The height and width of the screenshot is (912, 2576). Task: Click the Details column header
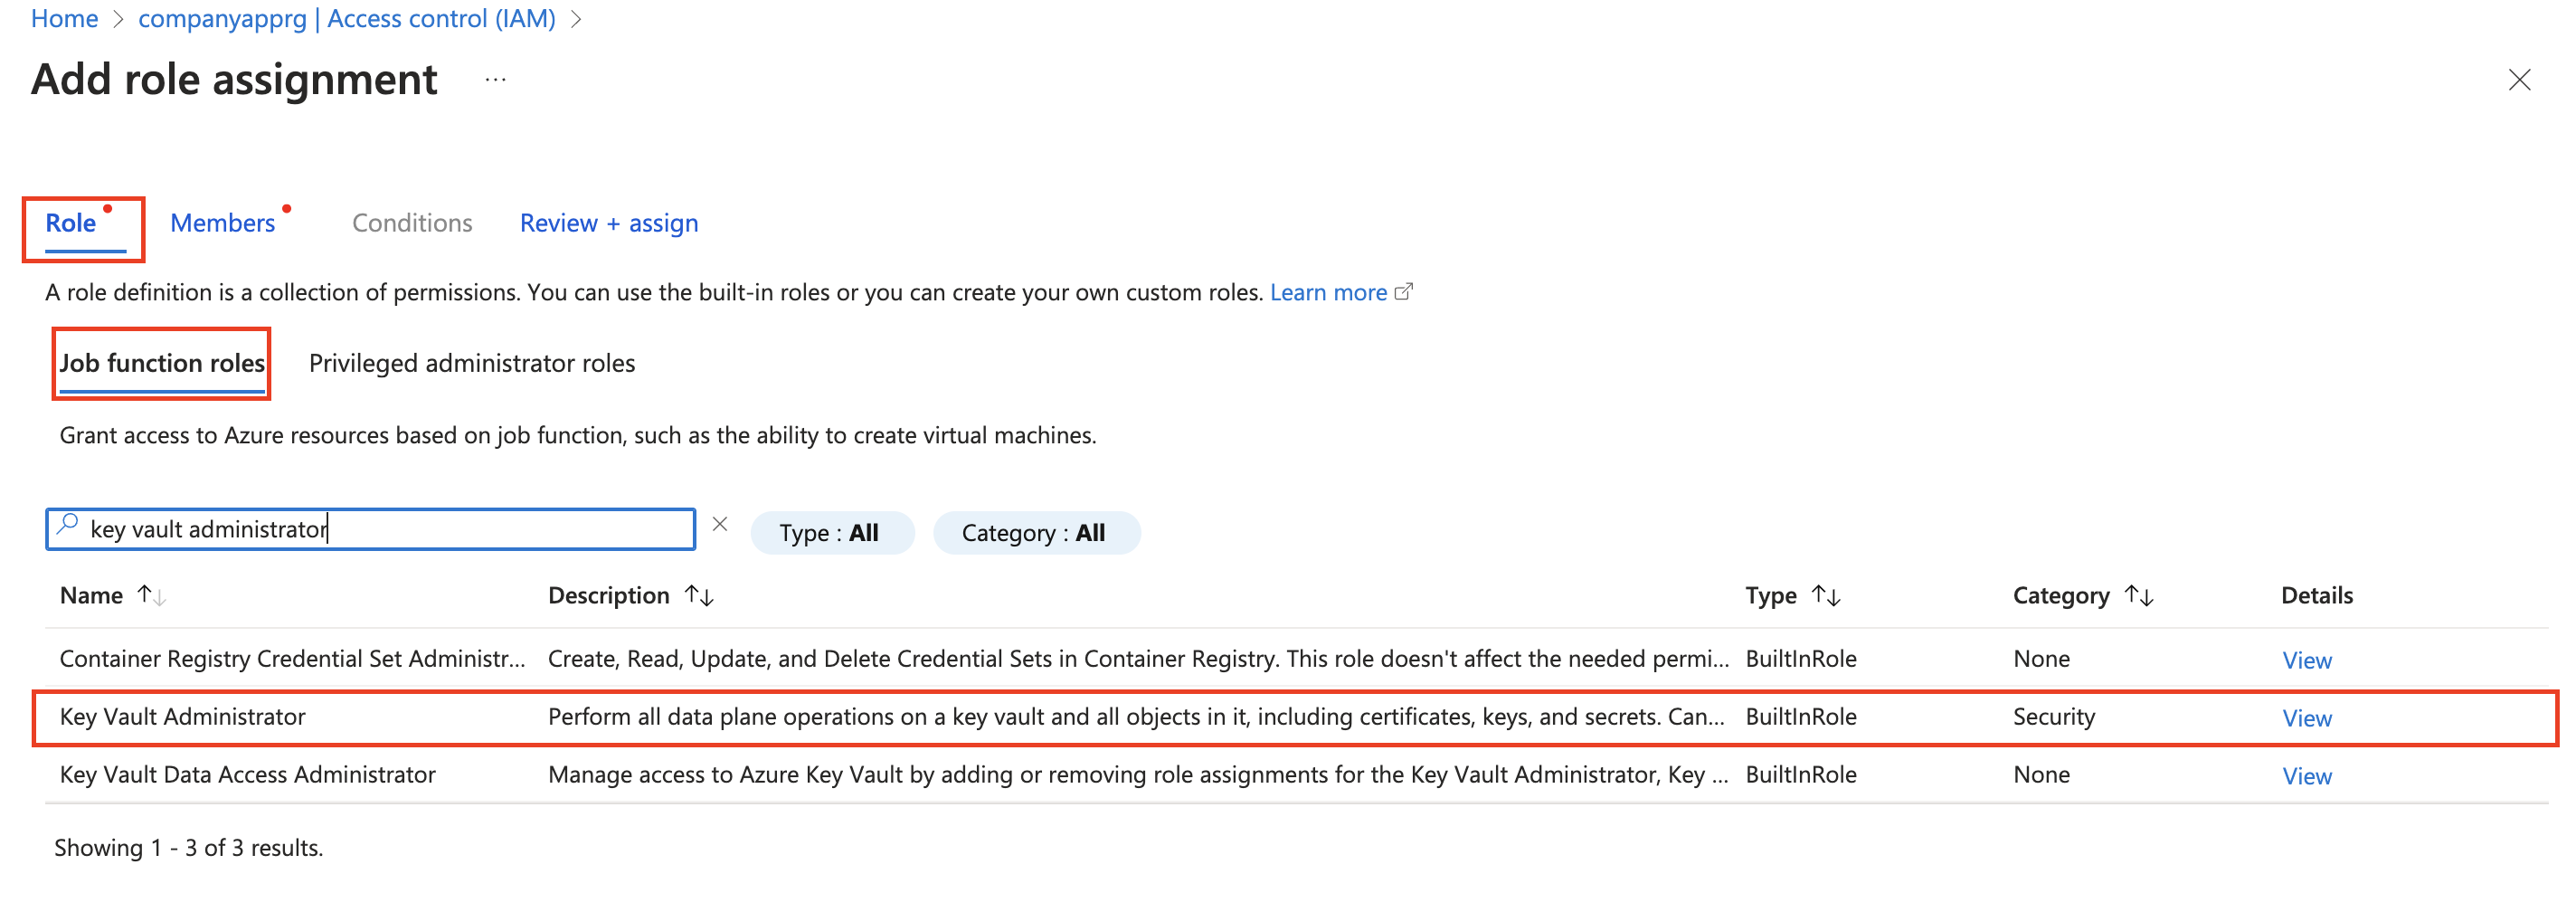click(x=2316, y=596)
